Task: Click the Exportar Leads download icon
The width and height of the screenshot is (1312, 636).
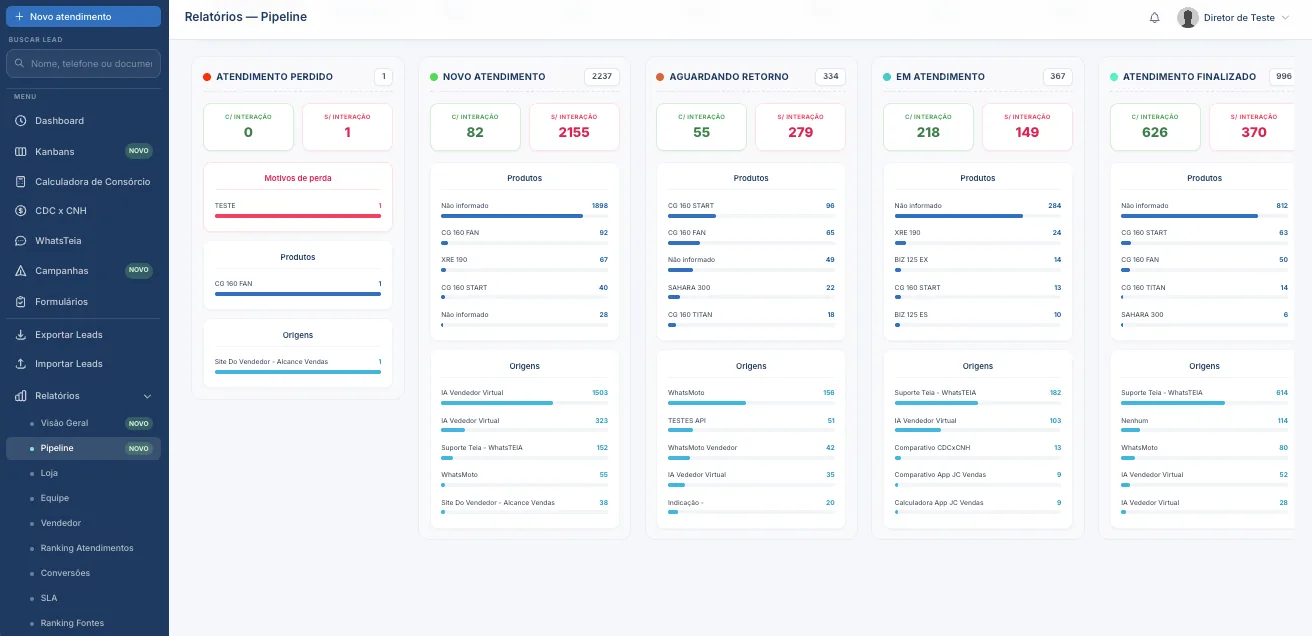Action: click(x=21, y=335)
